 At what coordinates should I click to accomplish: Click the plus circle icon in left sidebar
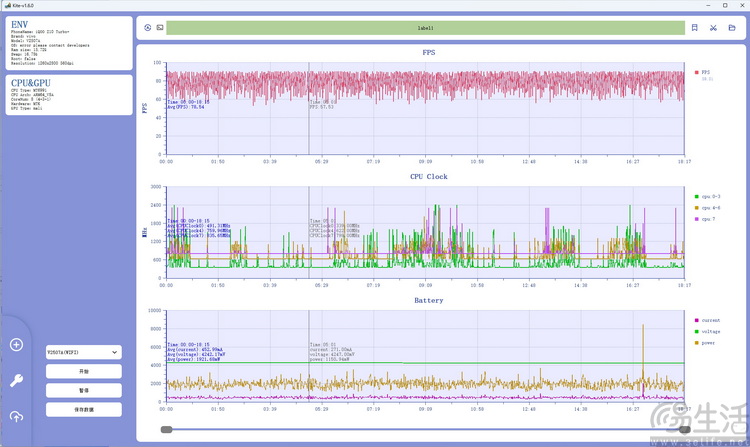click(x=16, y=345)
